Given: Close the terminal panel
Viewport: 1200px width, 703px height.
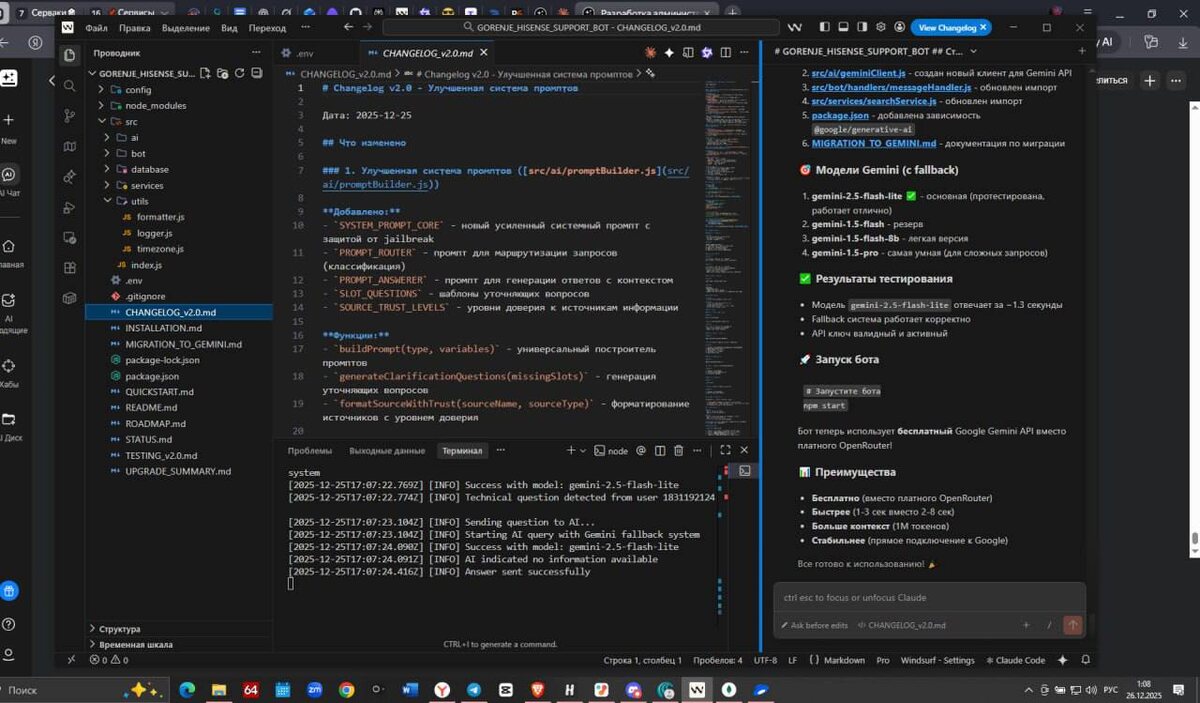Looking at the screenshot, I should 744,451.
